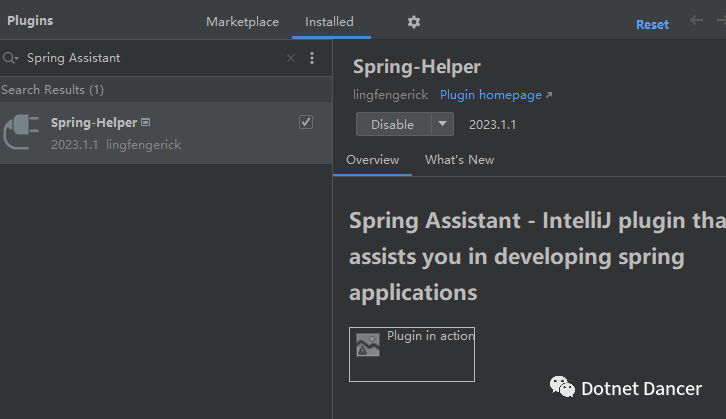This screenshot has width=726, height=419.
Task: Click the Plugin in action image placeholder
Action: click(x=411, y=354)
